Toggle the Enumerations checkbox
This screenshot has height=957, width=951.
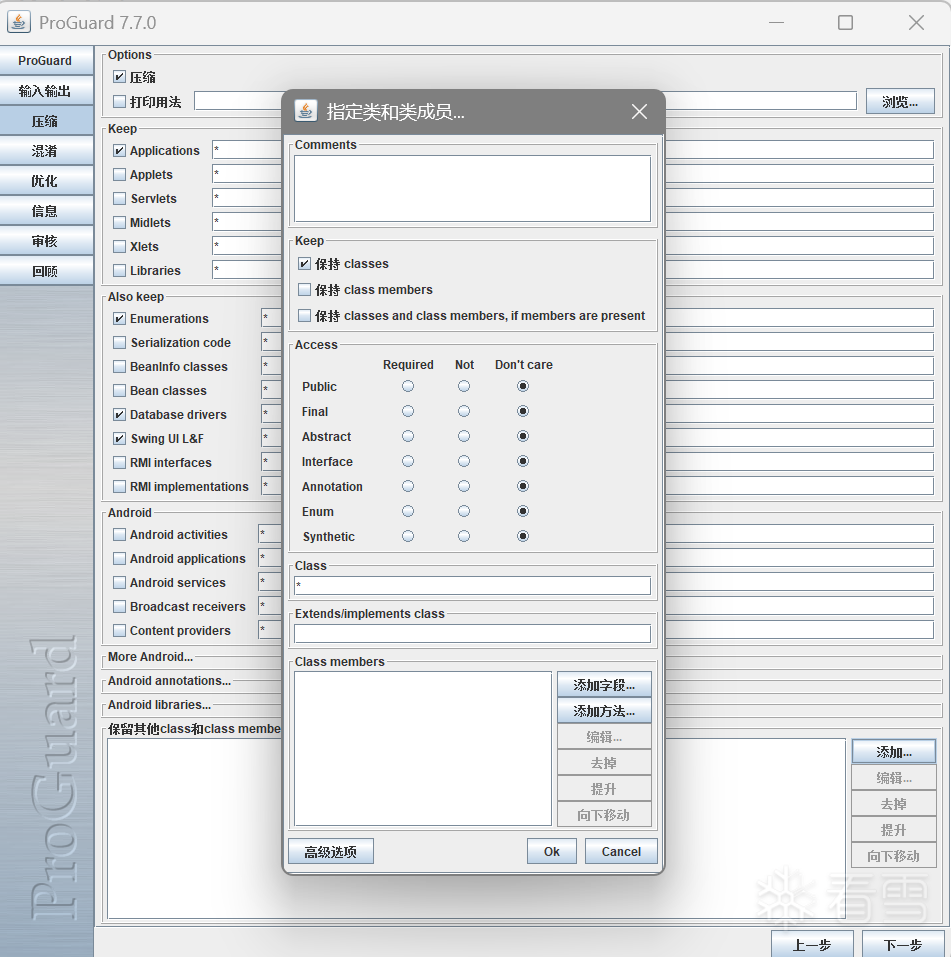[x=120, y=319]
